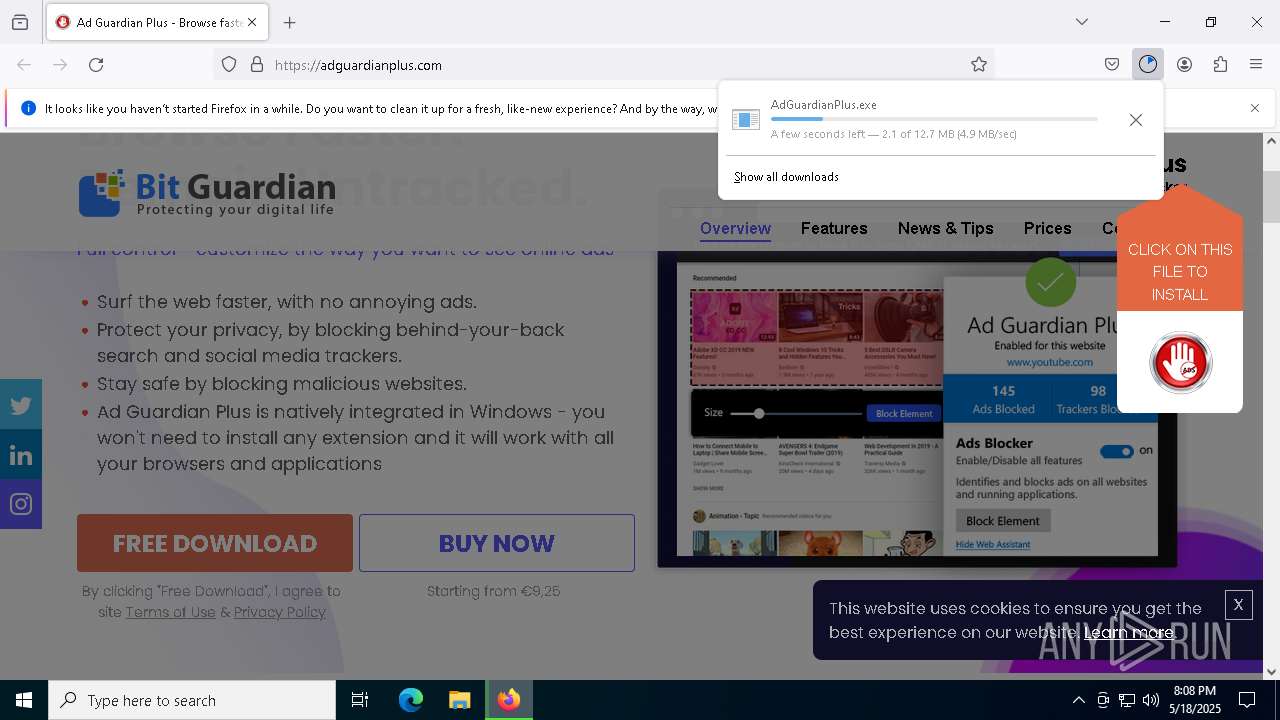Image resolution: width=1280 pixels, height=720 pixels.
Task: Click the FREE DOWNLOAD button
Action: pyautogui.click(x=215, y=543)
